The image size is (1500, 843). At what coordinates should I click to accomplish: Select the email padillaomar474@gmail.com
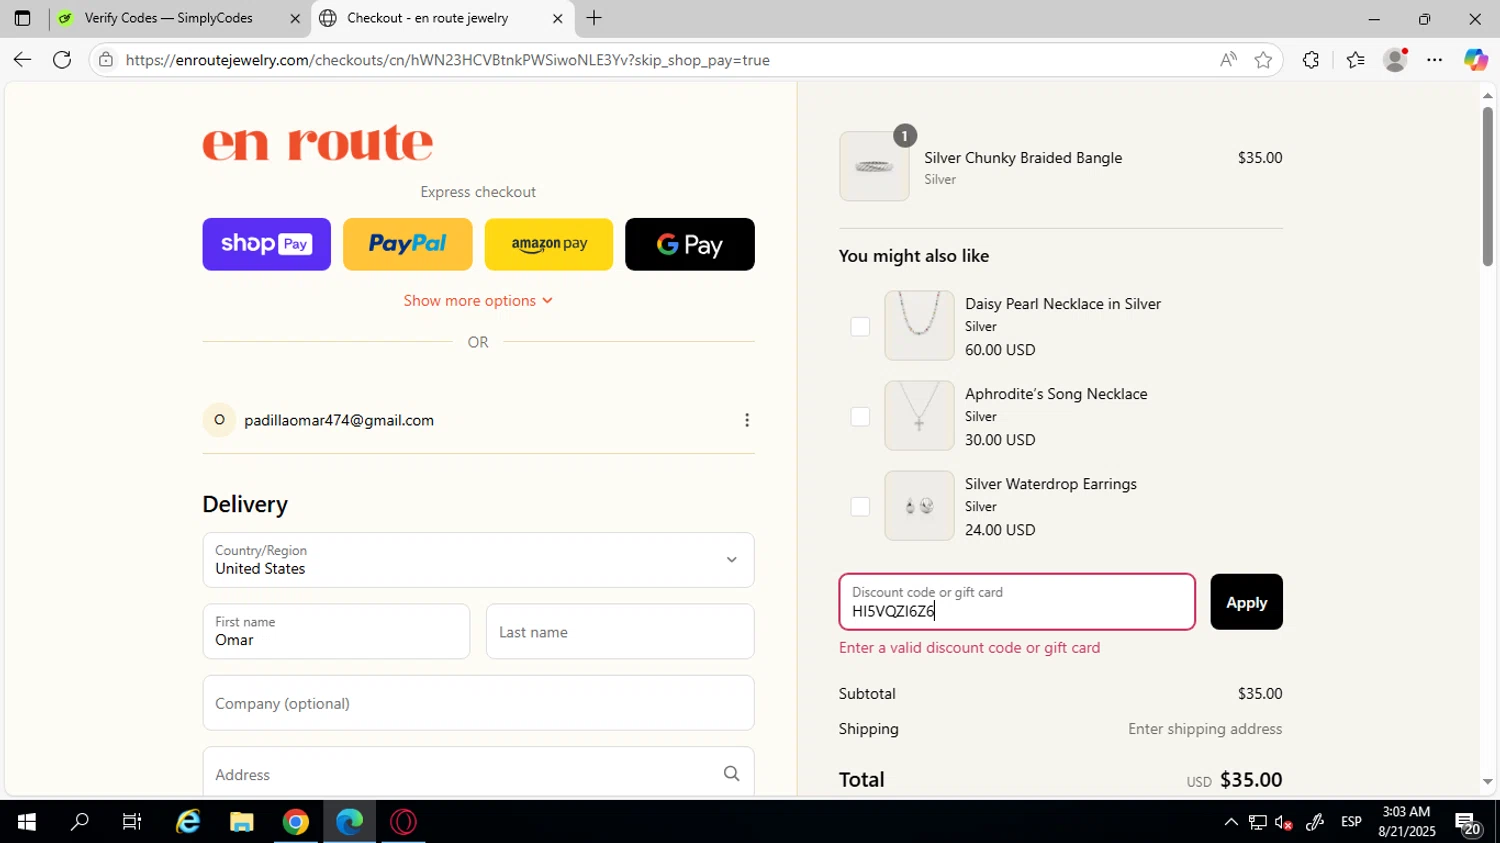pyautogui.click(x=339, y=420)
